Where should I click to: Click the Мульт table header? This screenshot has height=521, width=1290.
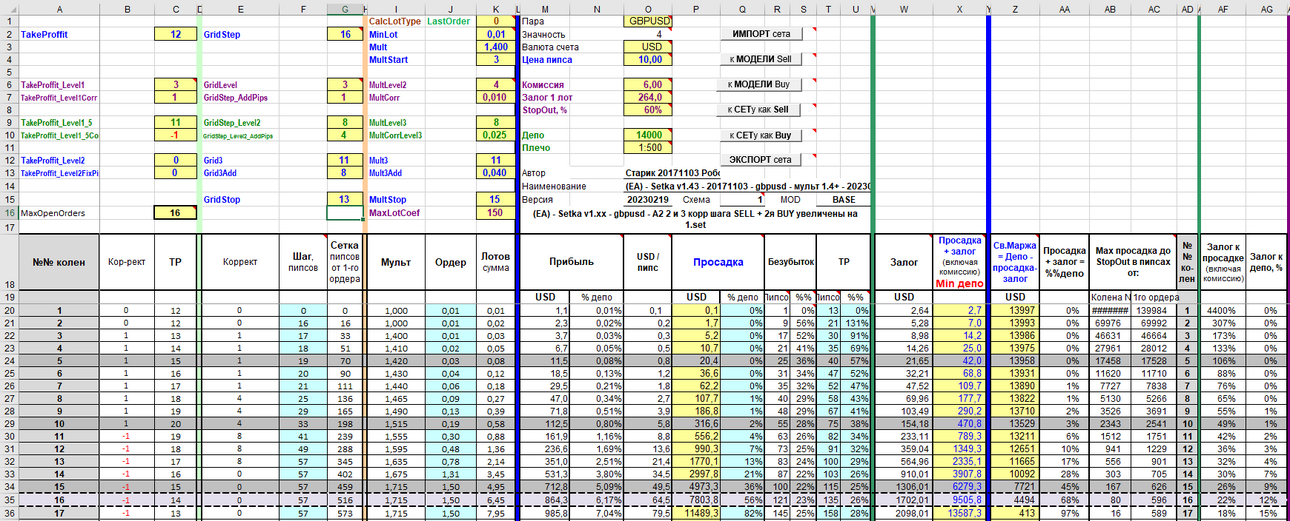pos(395,262)
